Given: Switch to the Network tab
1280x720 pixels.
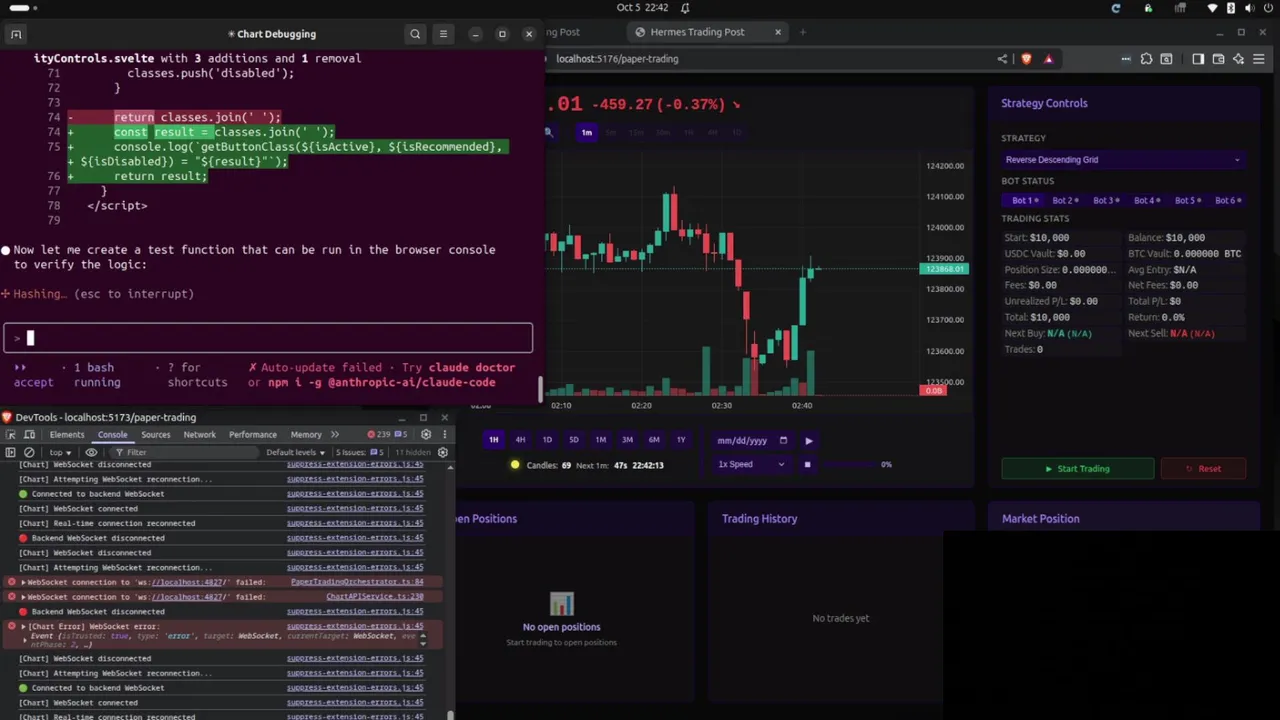Looking at the screenshot, I should 199,435.
